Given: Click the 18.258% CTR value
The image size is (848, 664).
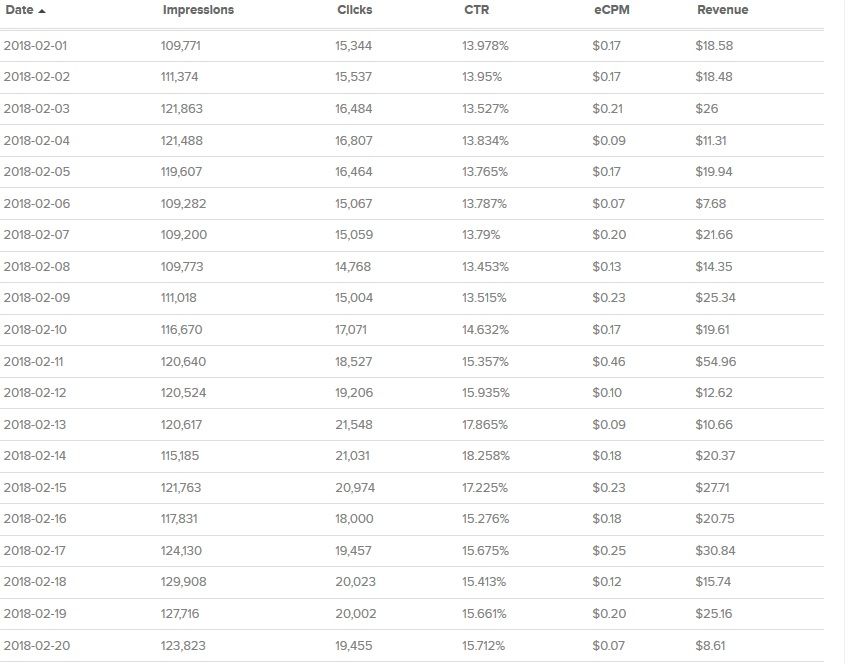Looking at the screenshot, I should pyautogui.click(x=485, y=456).
